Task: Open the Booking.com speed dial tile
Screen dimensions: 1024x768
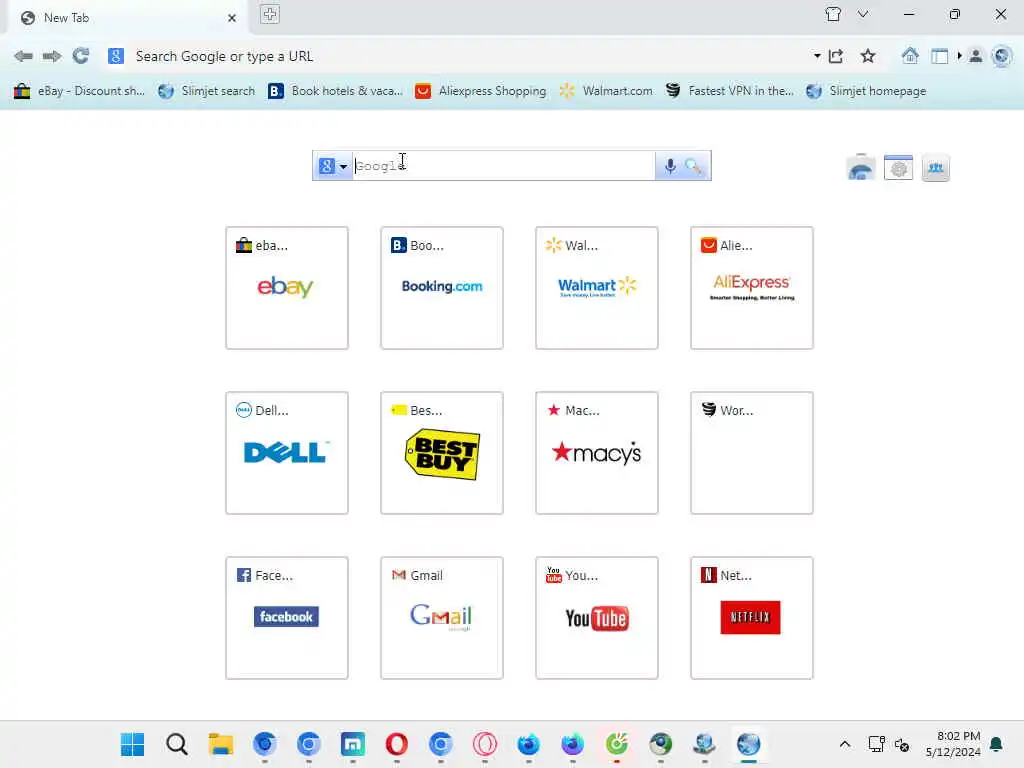Action: (442, 288)
